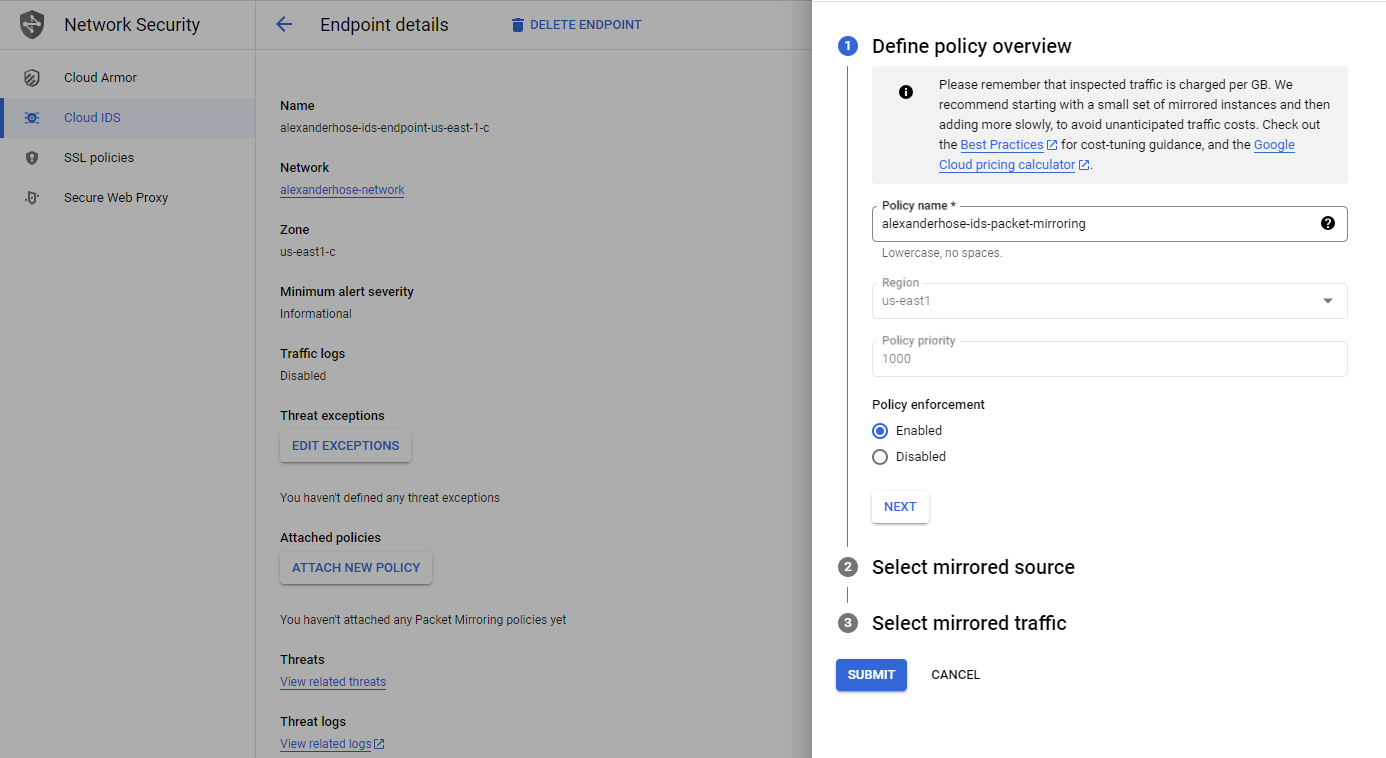1386x758 pixels.
Task: Cancel the policy creation
Action: (x=955, y=675)
